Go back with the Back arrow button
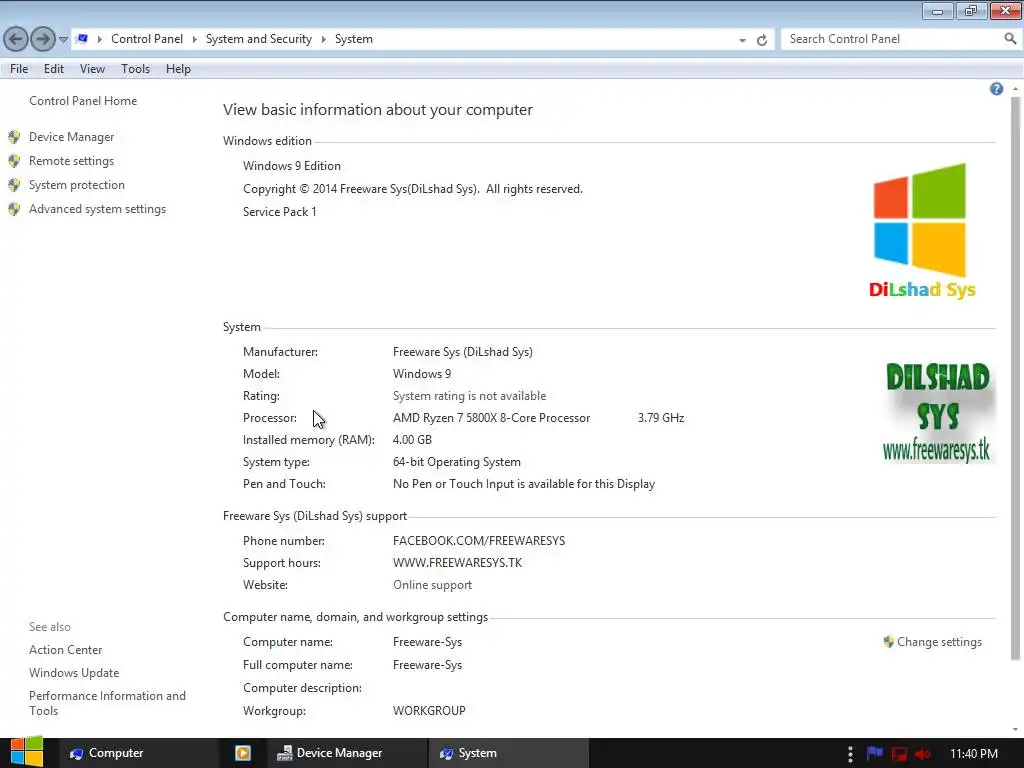This screenshot has height=768, width=1024. (16, 39)
